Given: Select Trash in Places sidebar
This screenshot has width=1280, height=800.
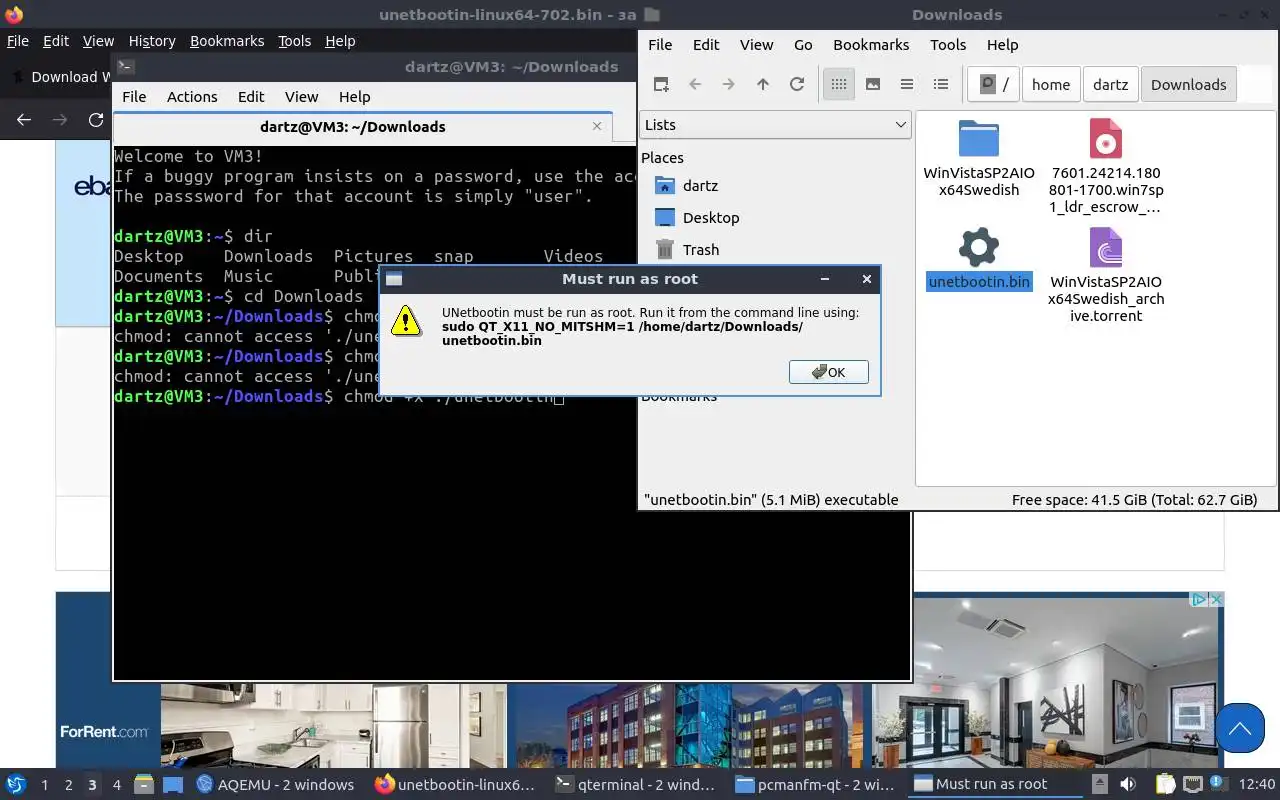Looking at the screenshot, I should click(701, 250).
